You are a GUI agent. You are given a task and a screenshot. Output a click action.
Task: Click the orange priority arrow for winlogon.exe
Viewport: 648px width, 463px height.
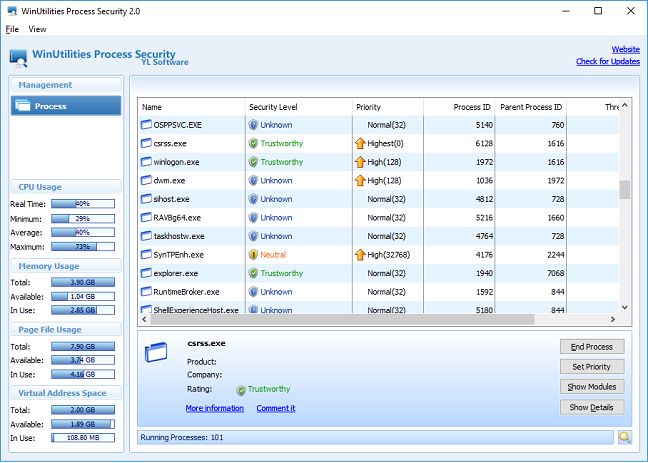pyautogui.click(x=360, y=162)
